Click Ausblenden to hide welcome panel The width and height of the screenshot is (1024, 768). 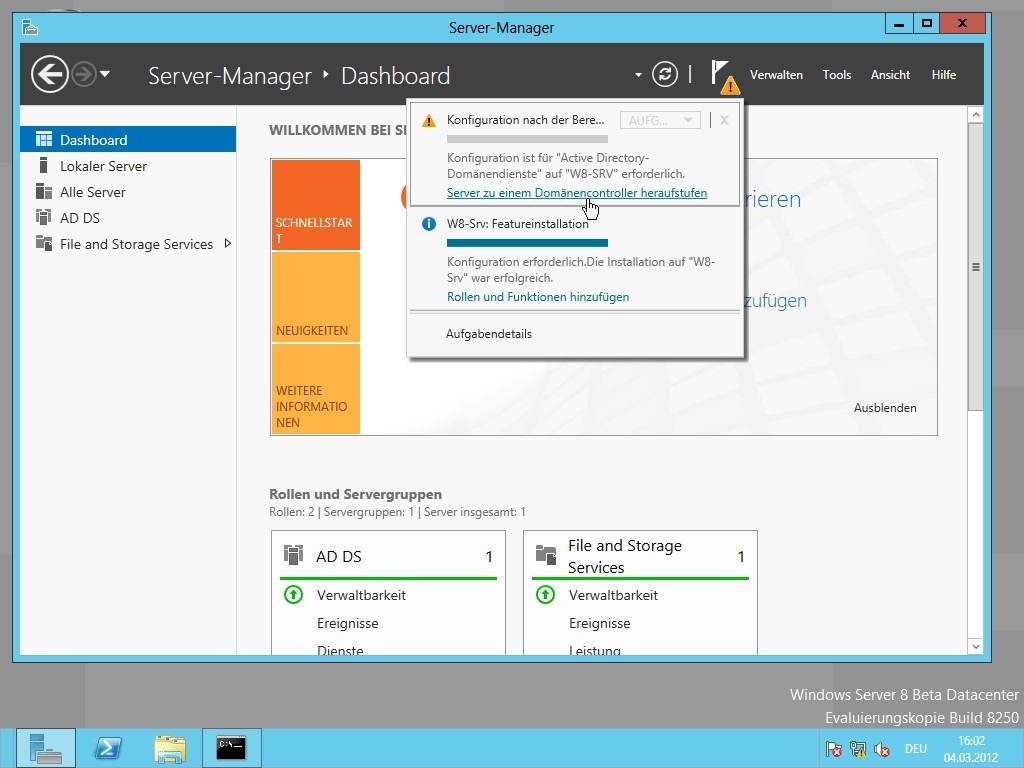coord(885,408)
